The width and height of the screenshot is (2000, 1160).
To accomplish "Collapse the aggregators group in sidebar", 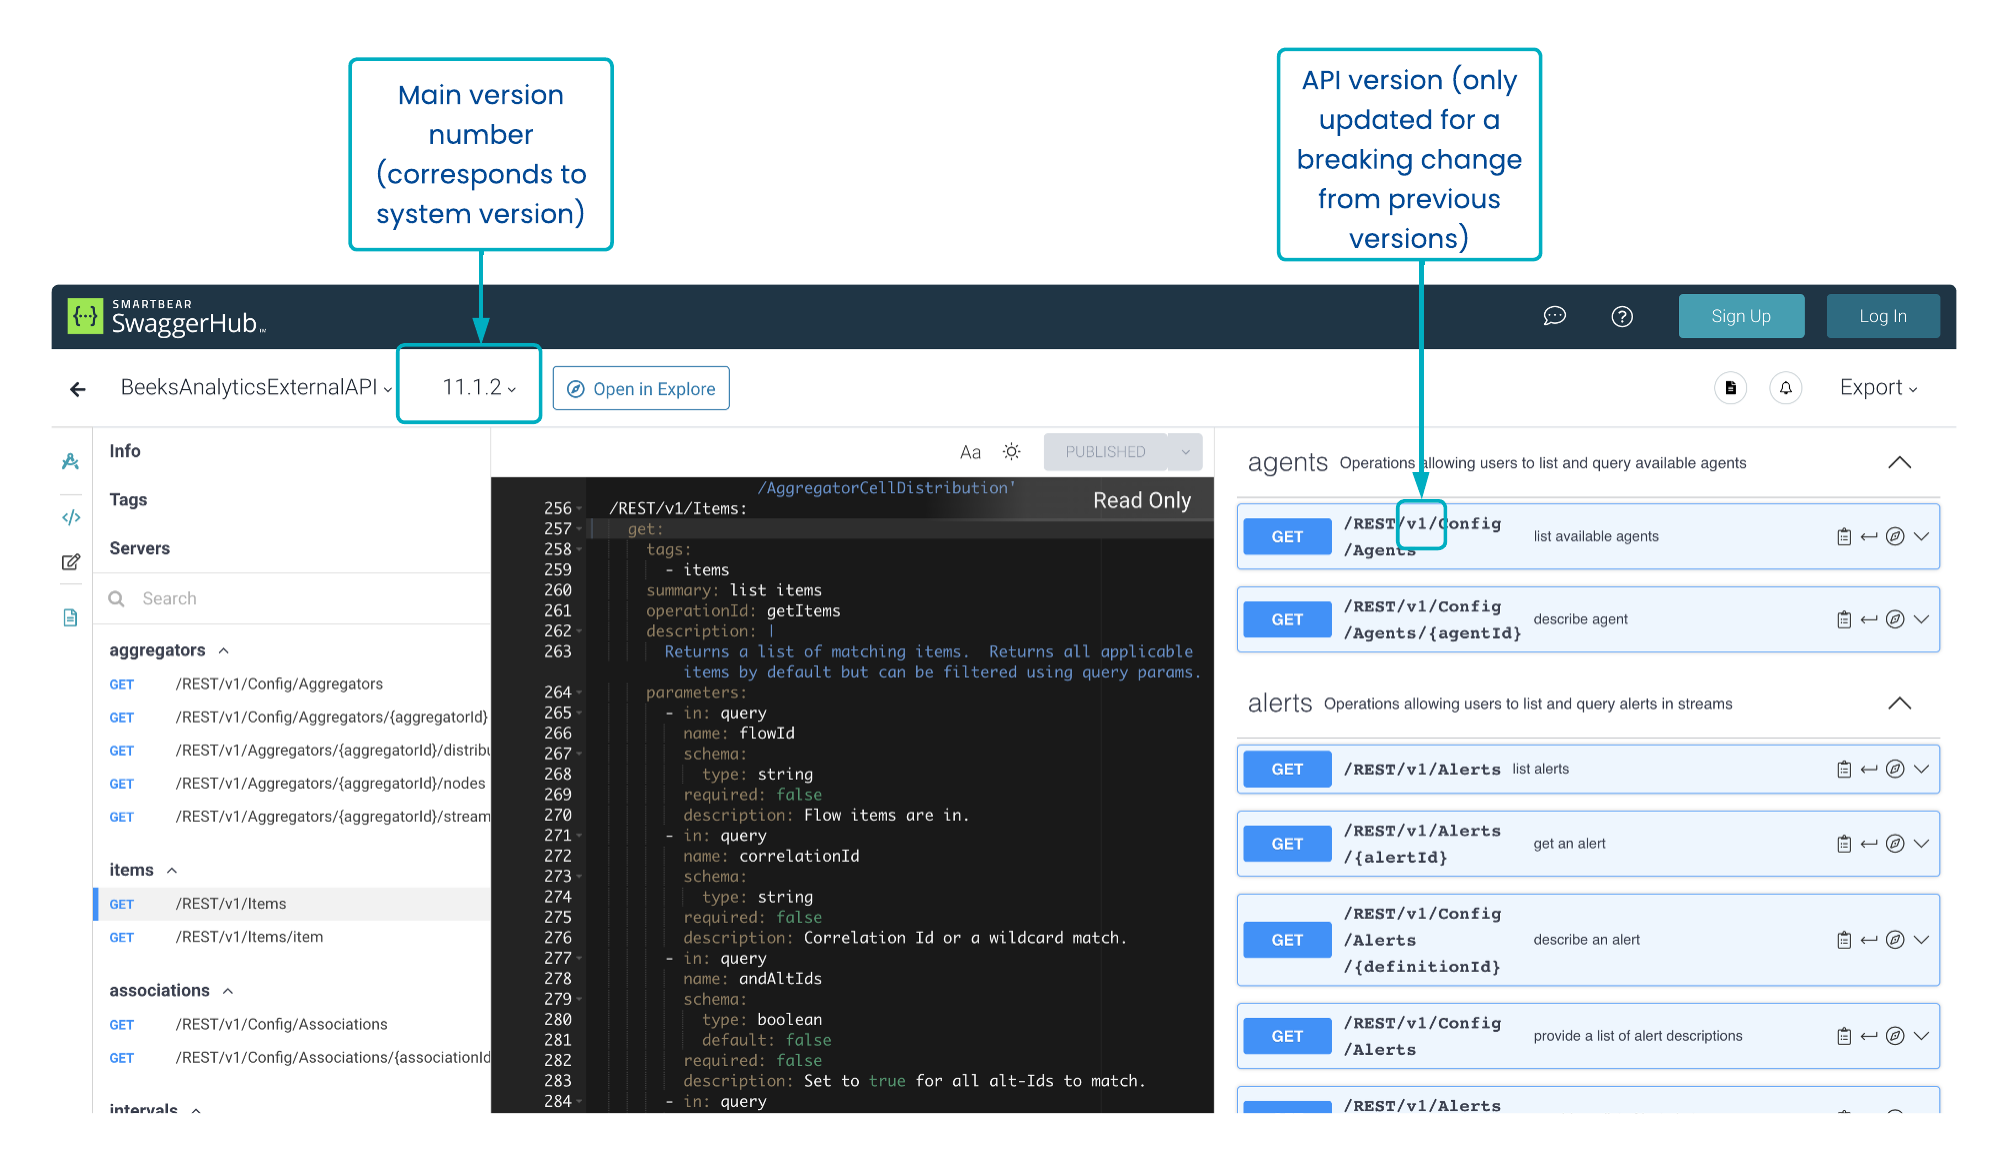I will (x=224, y=651).
